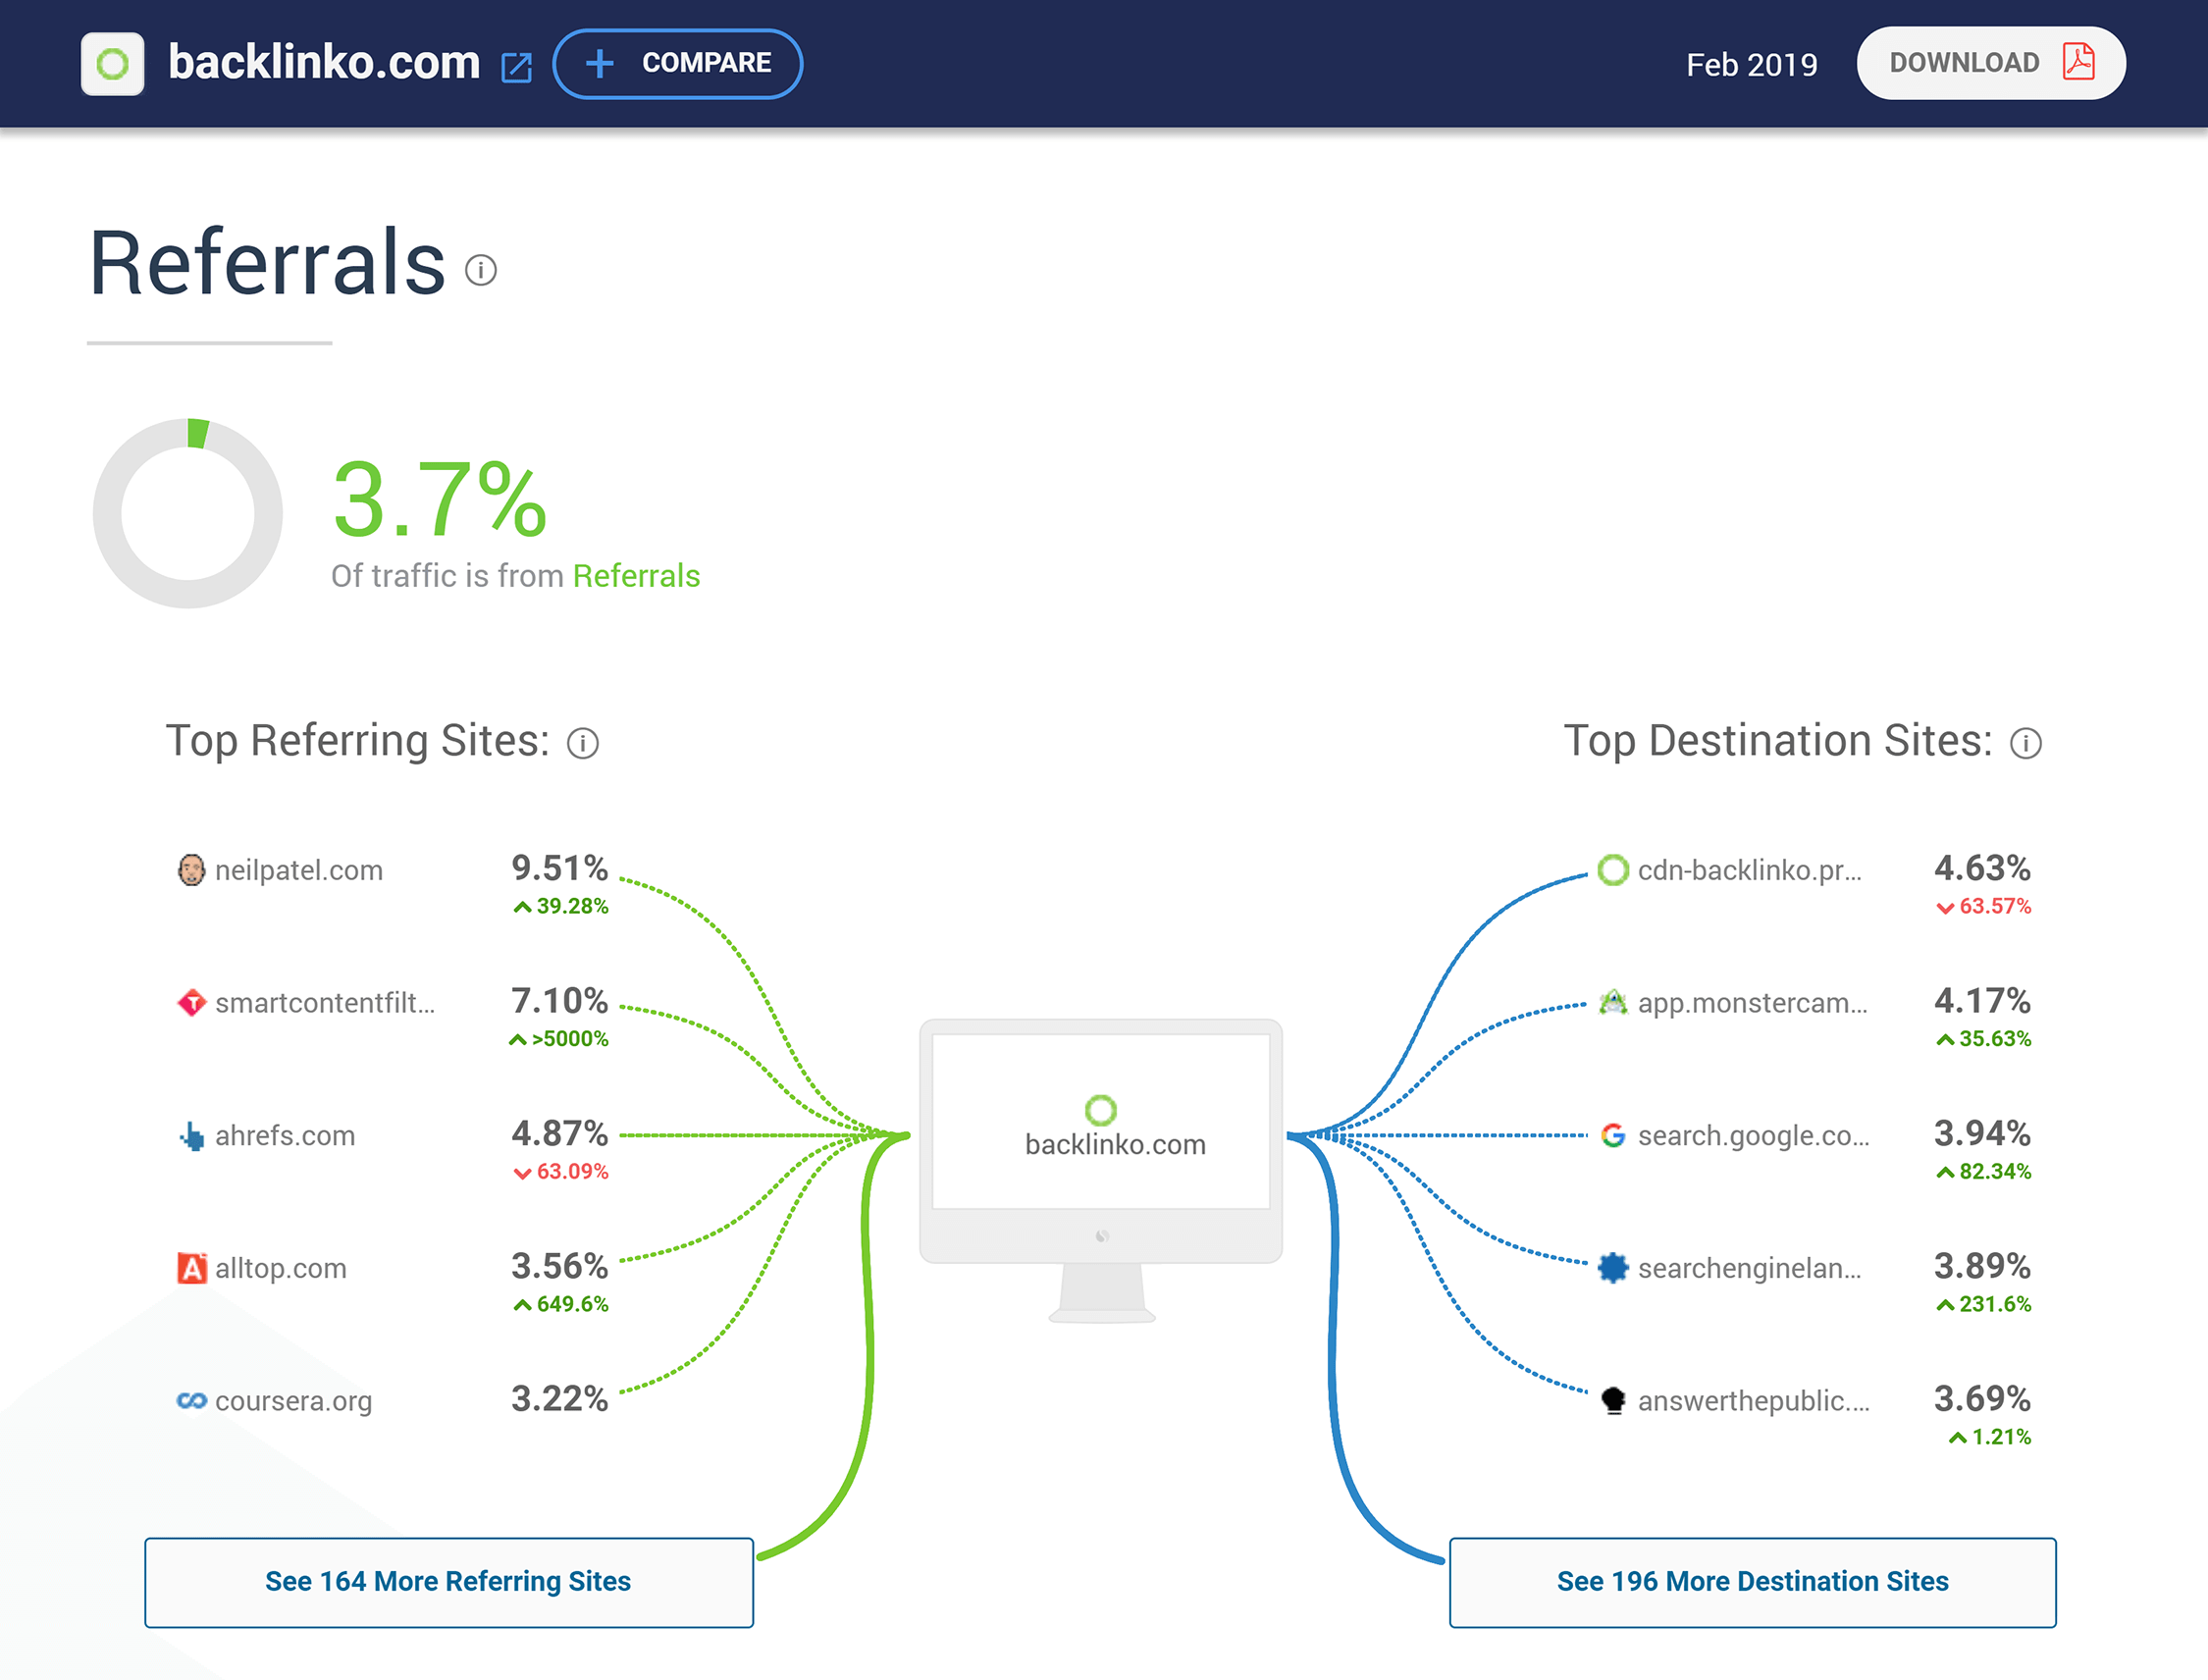2208x1680 pixels.
Task: Click the 3.69% destination share value
Action: coord(1982,1399)
